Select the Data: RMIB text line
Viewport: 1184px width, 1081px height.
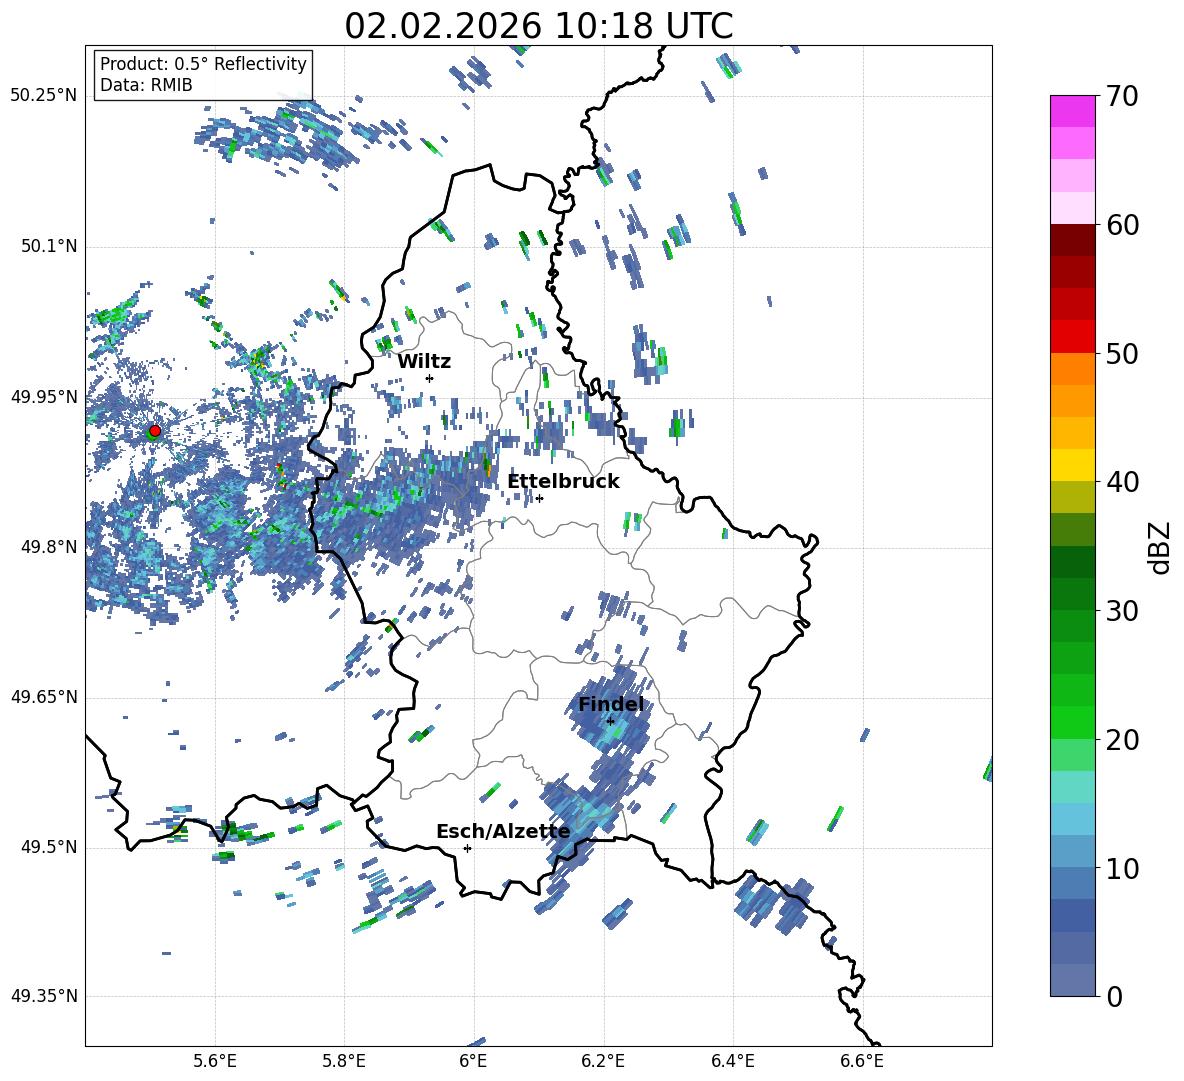146,85
